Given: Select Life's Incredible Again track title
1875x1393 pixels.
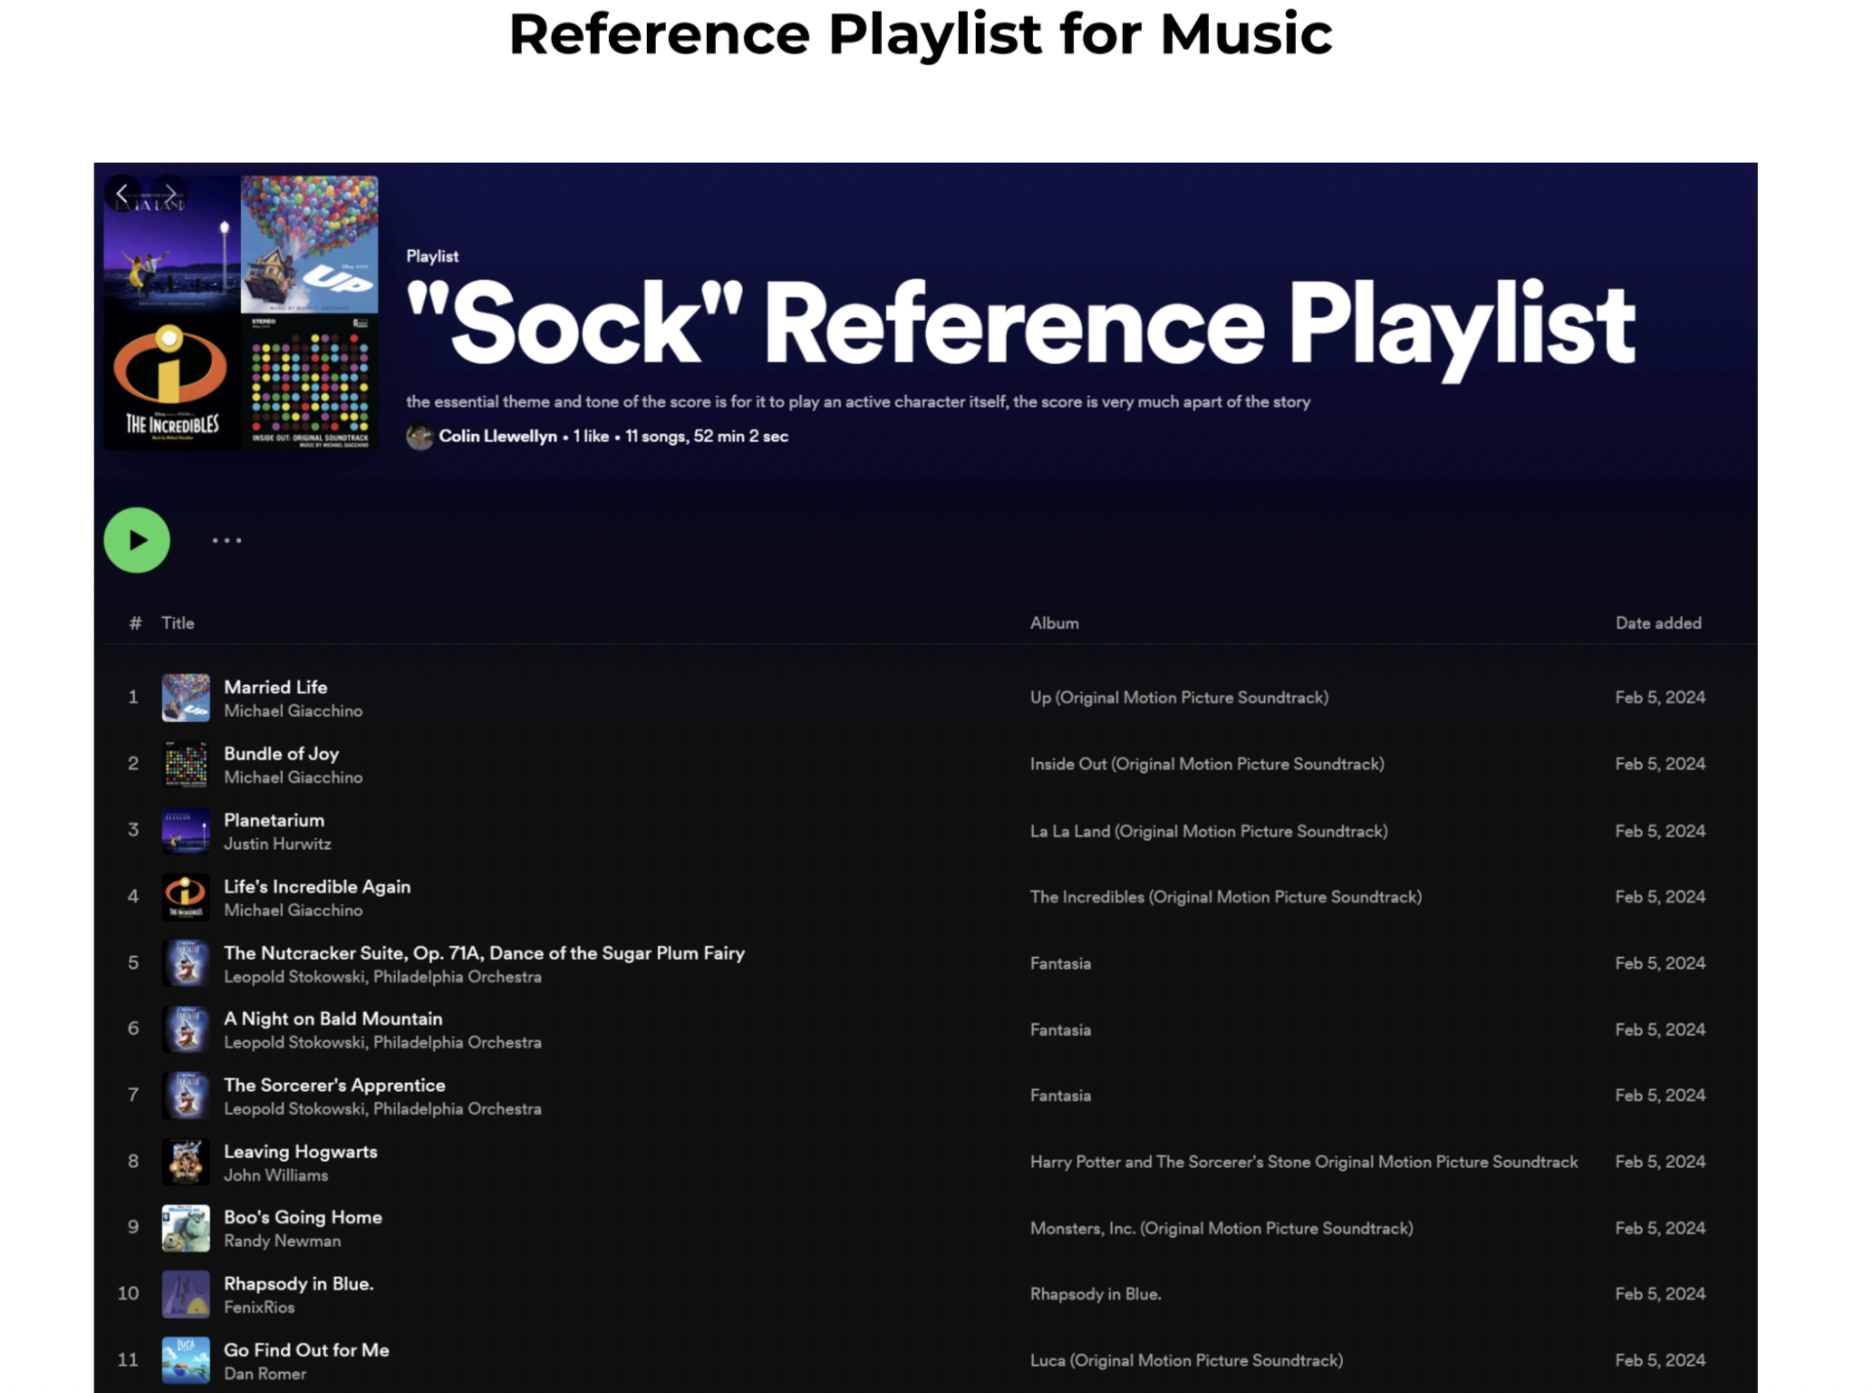Looking at the screenshot, I should (x=317, y=886).
